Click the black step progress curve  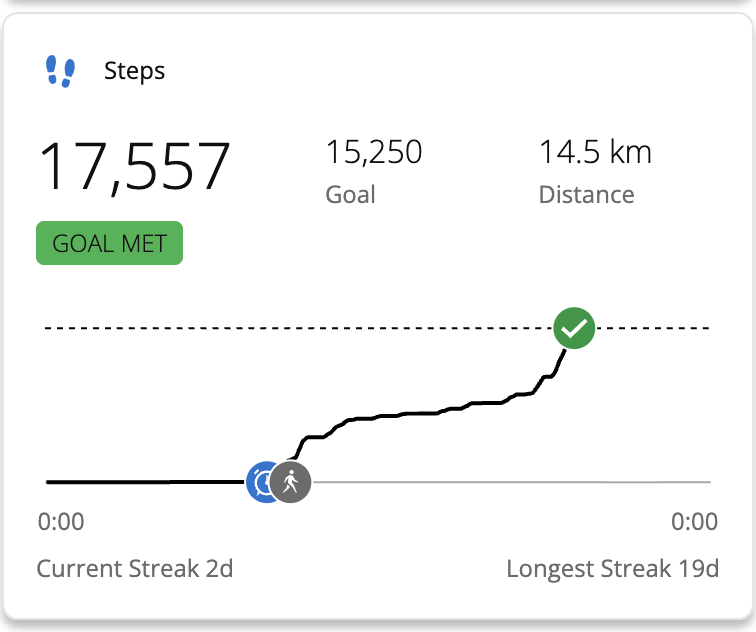tap(420, 412)
